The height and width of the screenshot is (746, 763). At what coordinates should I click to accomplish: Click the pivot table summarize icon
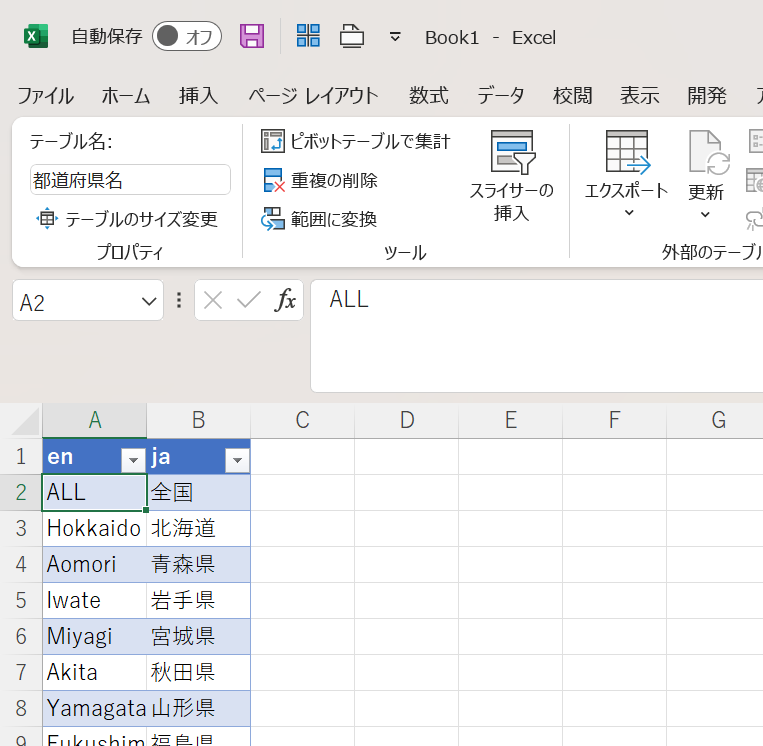coord(272,141)
